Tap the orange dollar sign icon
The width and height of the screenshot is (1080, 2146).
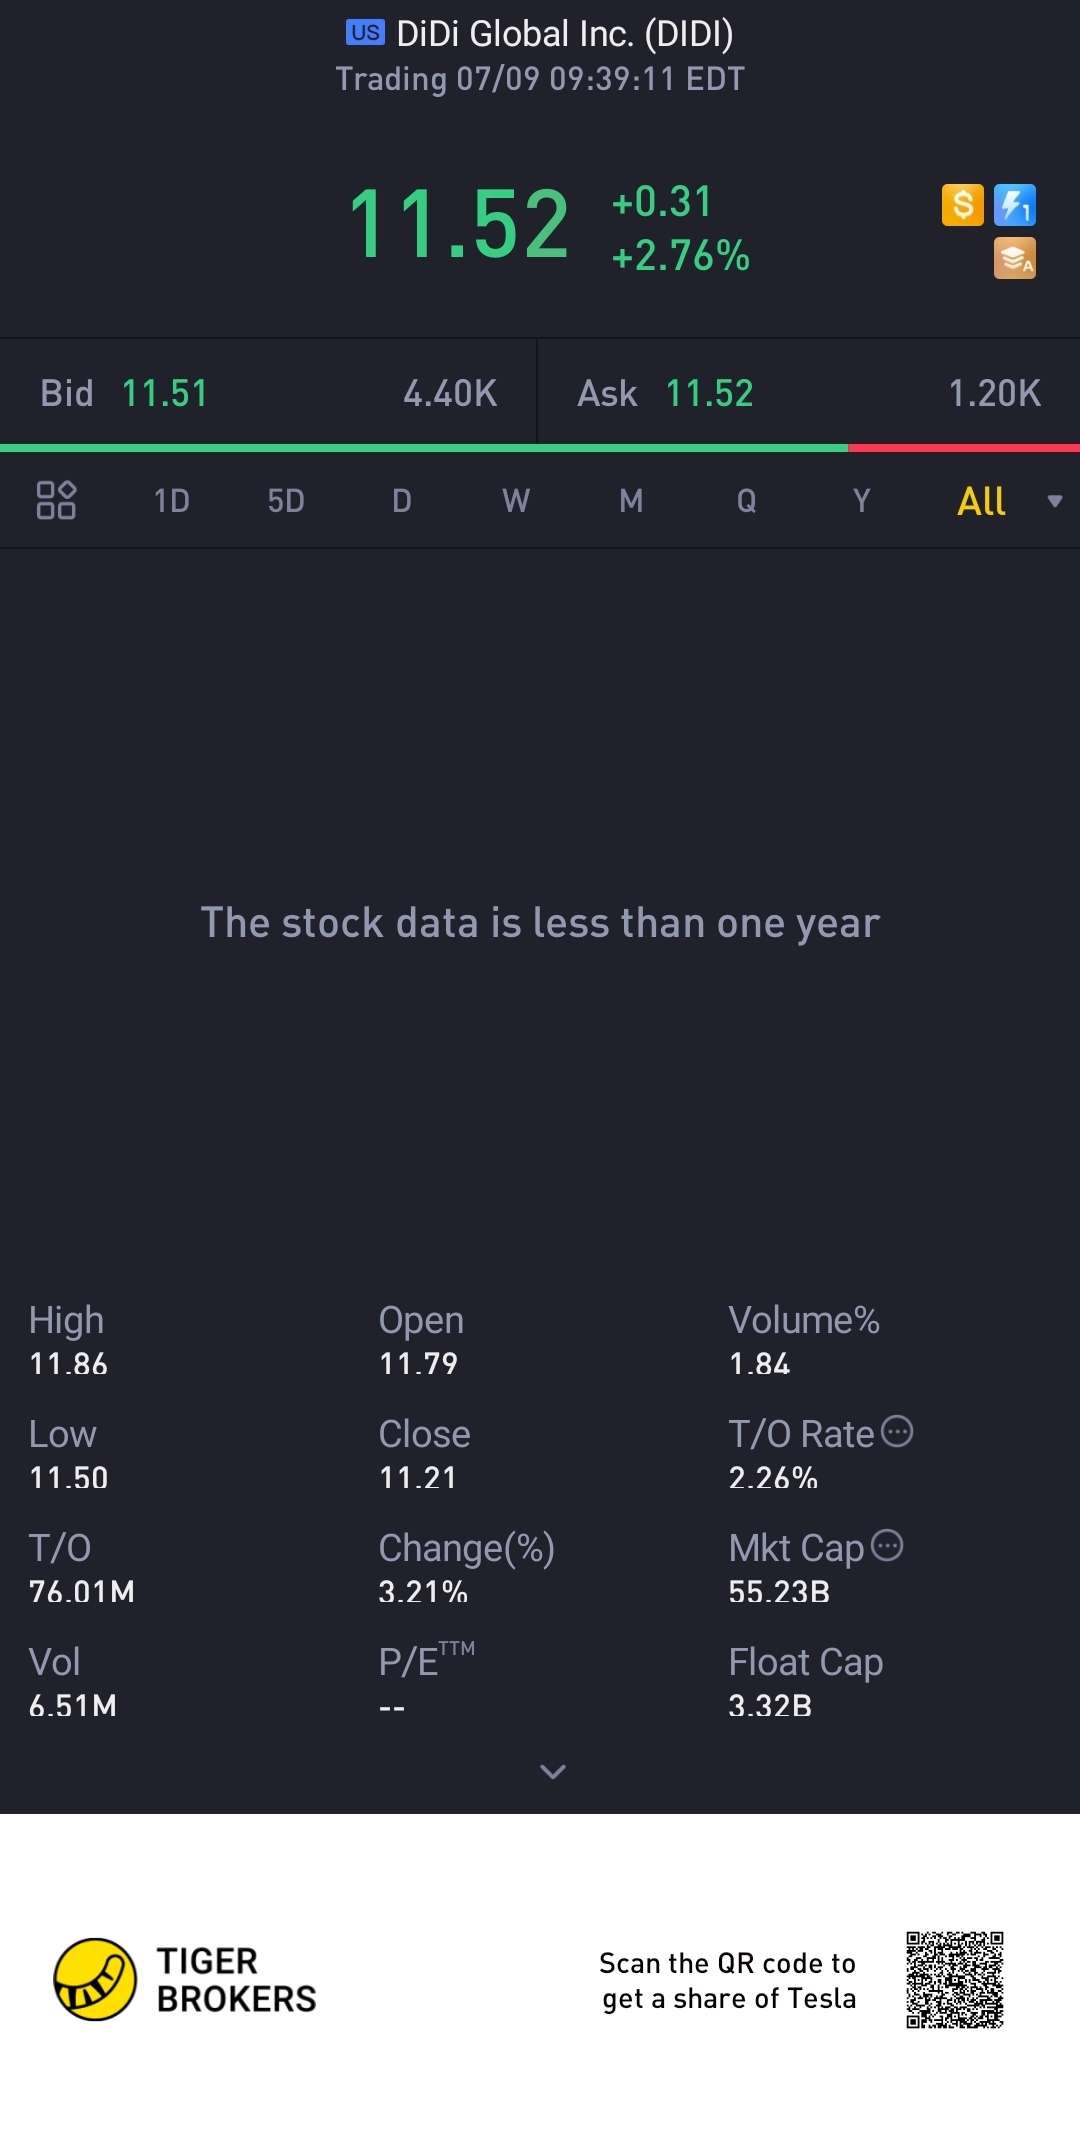tap(962, 205)
